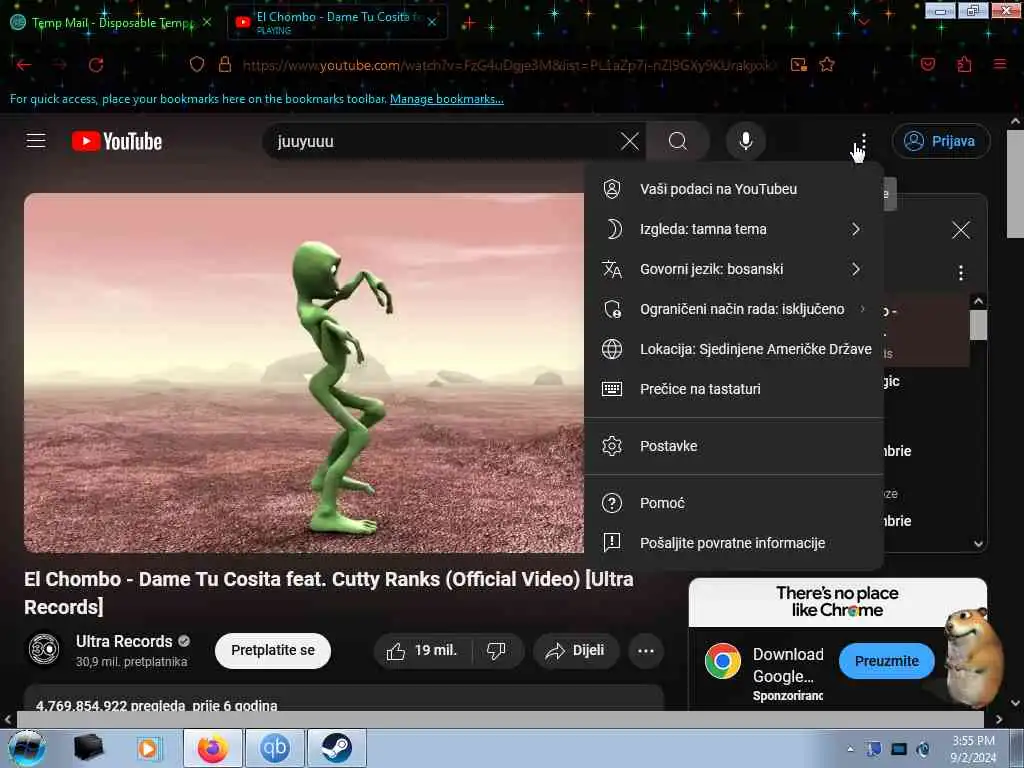This screenshot has height=768, width=1024.
Task: View site security via padlock icon
Action: point(225,64)
